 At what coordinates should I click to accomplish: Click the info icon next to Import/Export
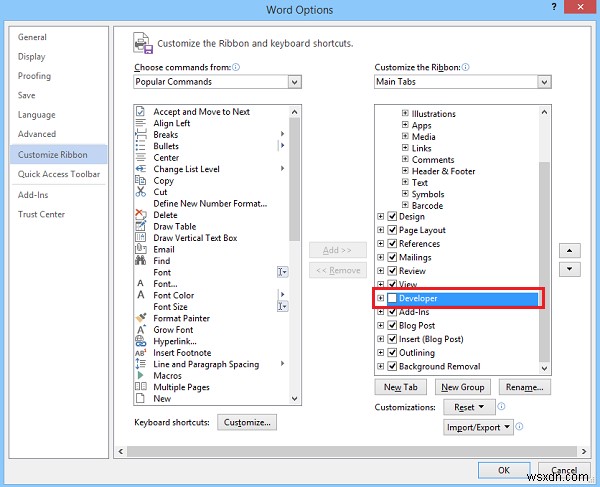coord(519,426)
